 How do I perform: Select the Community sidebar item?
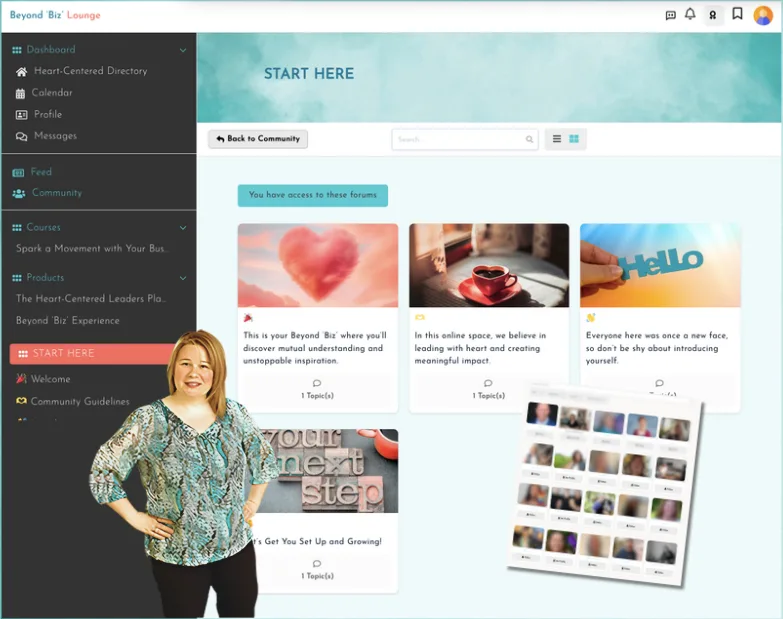[56, 193]
